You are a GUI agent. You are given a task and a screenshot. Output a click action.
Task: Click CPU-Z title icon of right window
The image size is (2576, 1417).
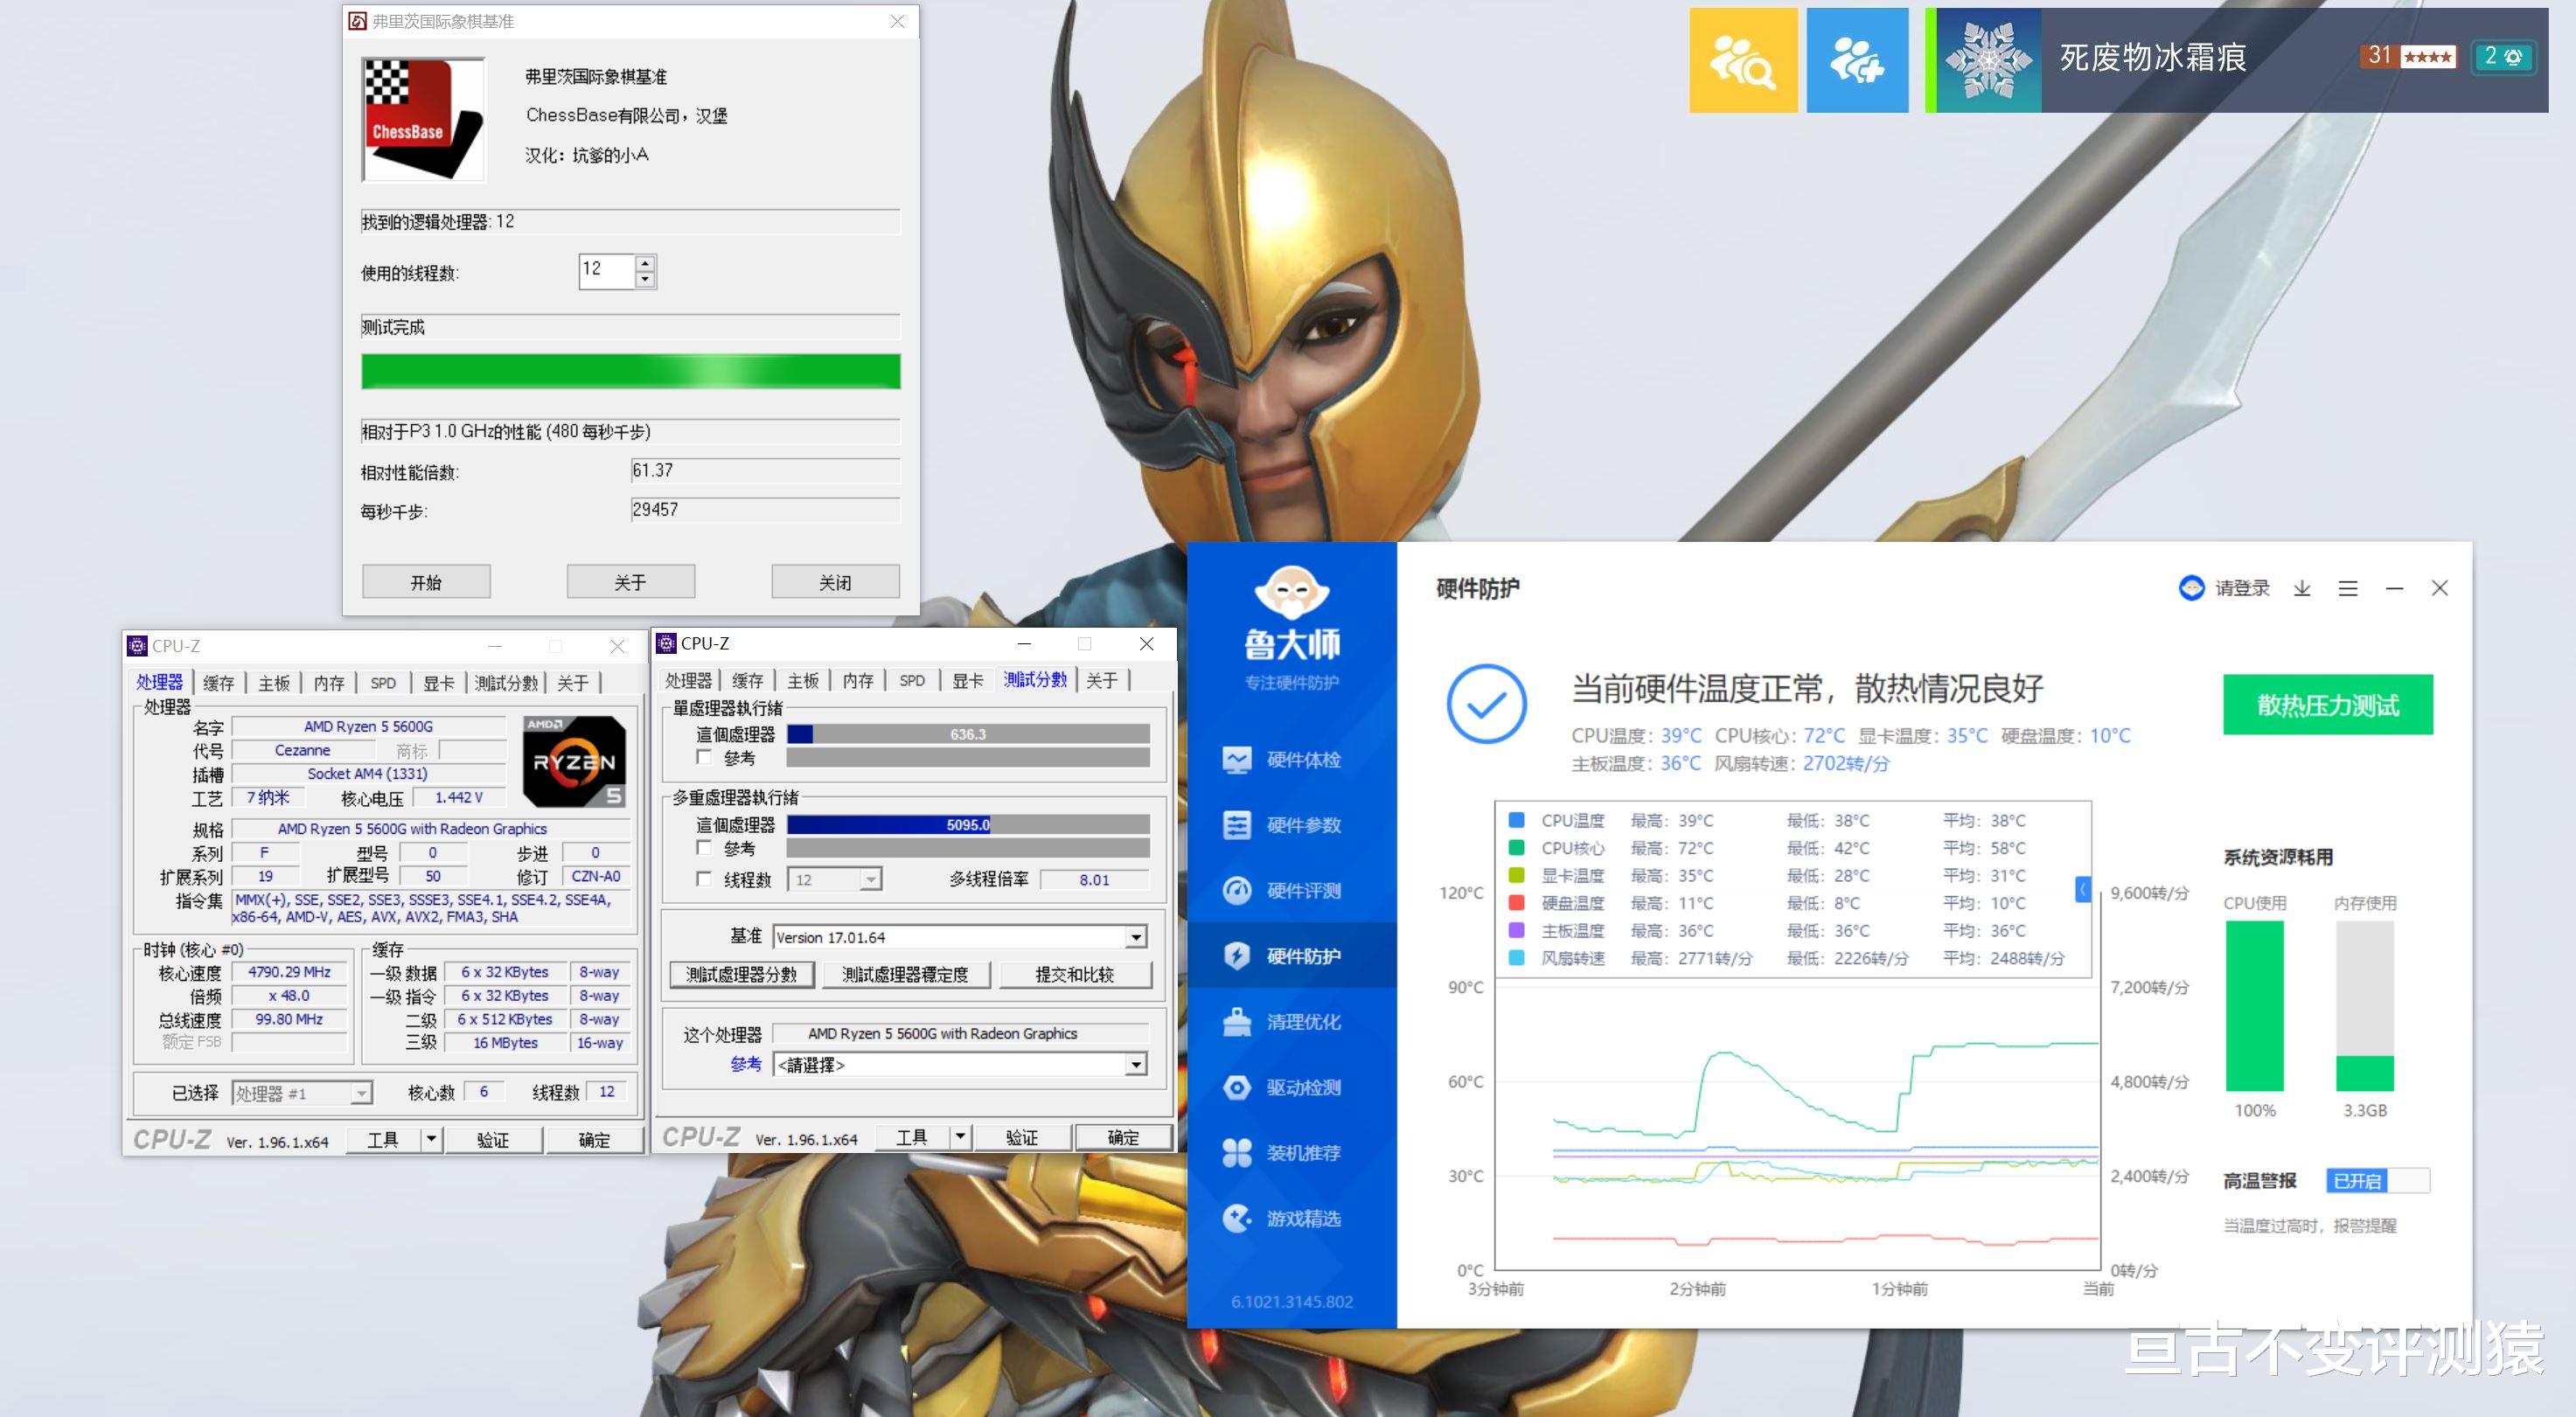click(666, 643)
